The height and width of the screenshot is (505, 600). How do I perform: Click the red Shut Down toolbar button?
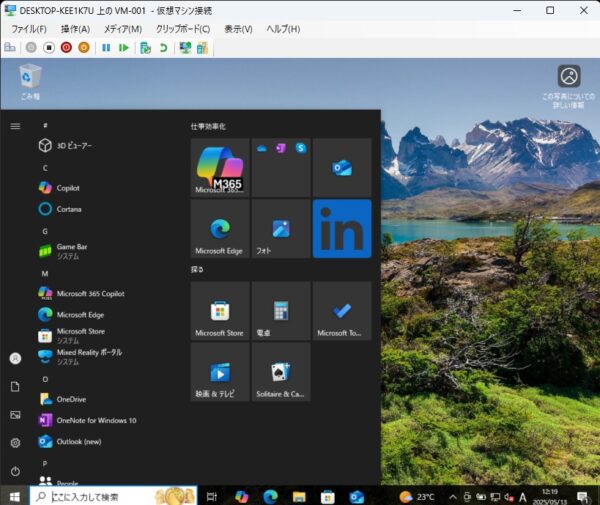(66, 47)
